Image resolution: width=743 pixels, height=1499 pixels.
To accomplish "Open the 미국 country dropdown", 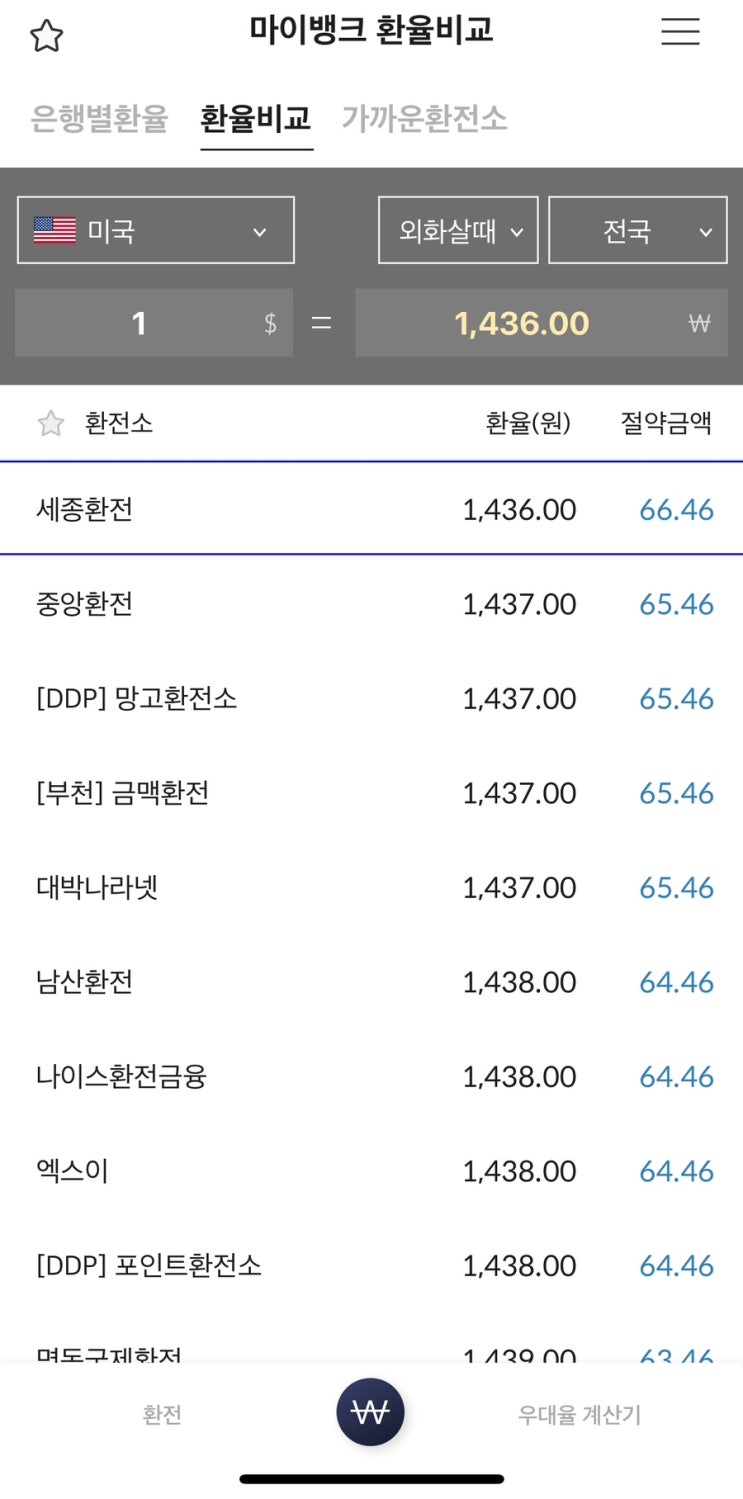I will [156, 231].
